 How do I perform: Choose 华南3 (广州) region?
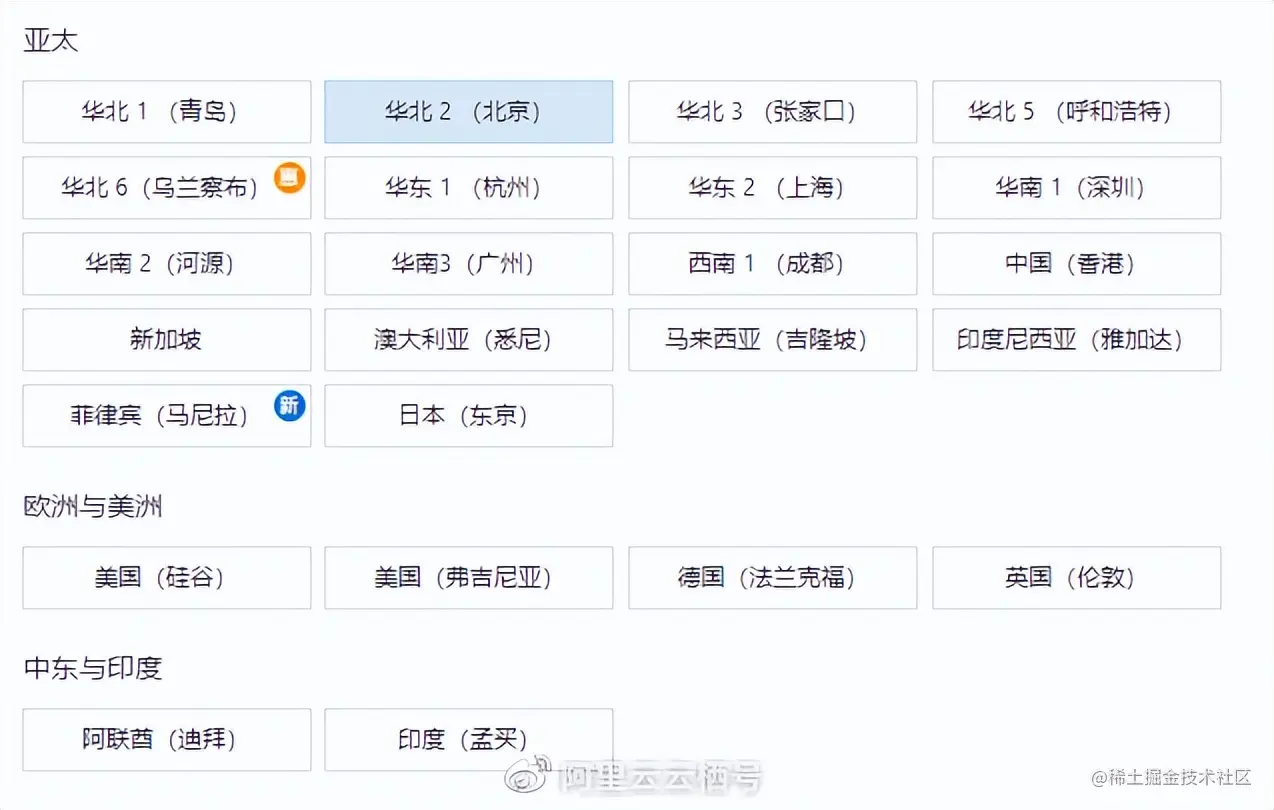pos(468,264)
